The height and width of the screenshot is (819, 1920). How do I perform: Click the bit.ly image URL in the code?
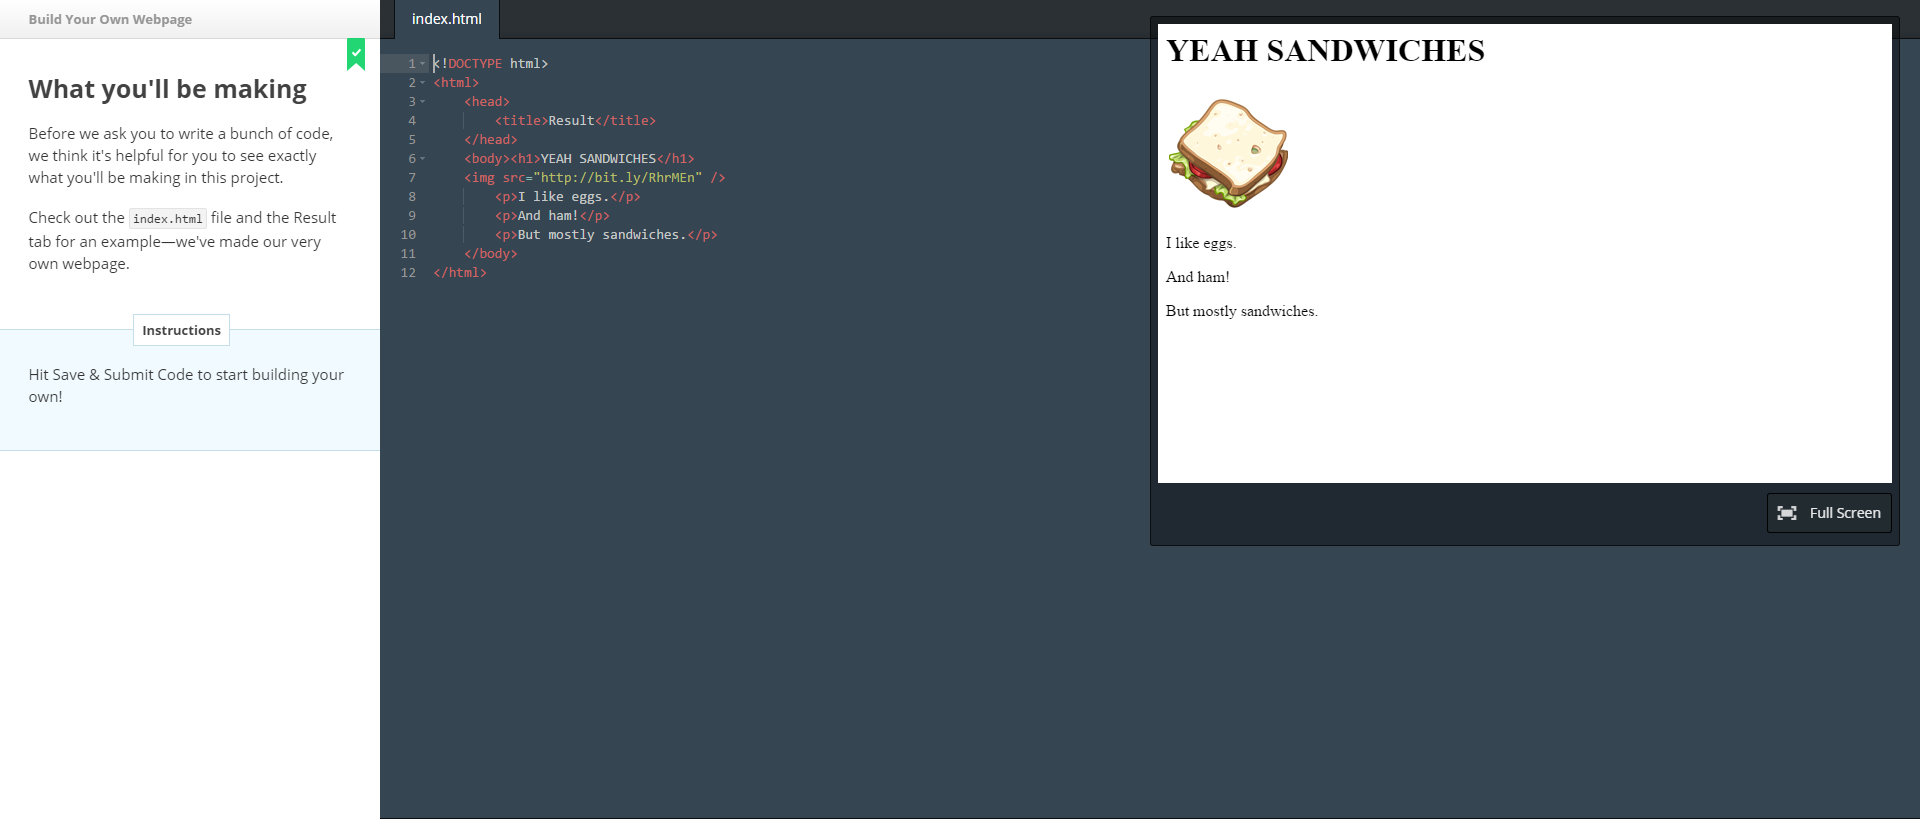[617, 178]
